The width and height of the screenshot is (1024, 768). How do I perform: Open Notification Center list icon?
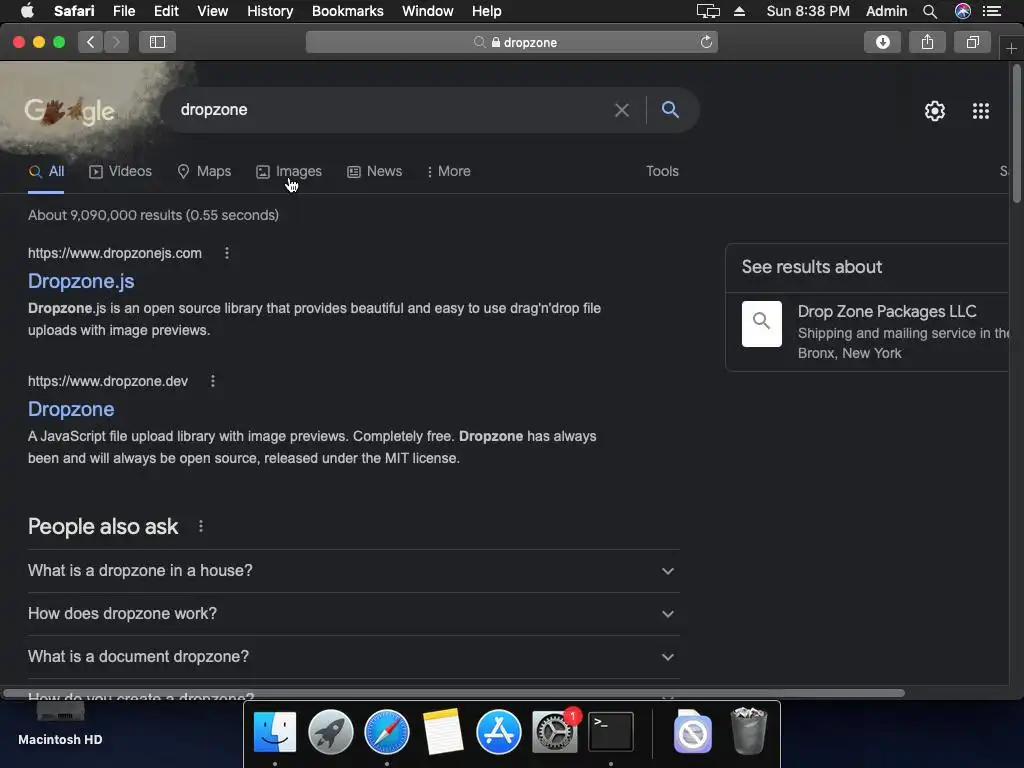[991, 11]
